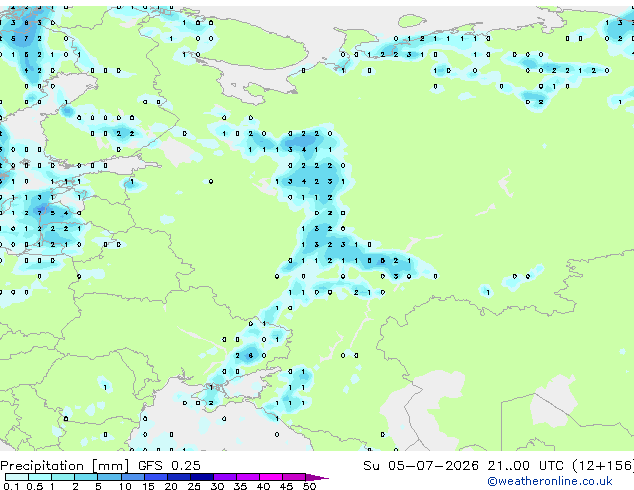Click the 35–40 mm violet legend swatch
This screenshot has height=490, width=634.
[x=248, y=477]
